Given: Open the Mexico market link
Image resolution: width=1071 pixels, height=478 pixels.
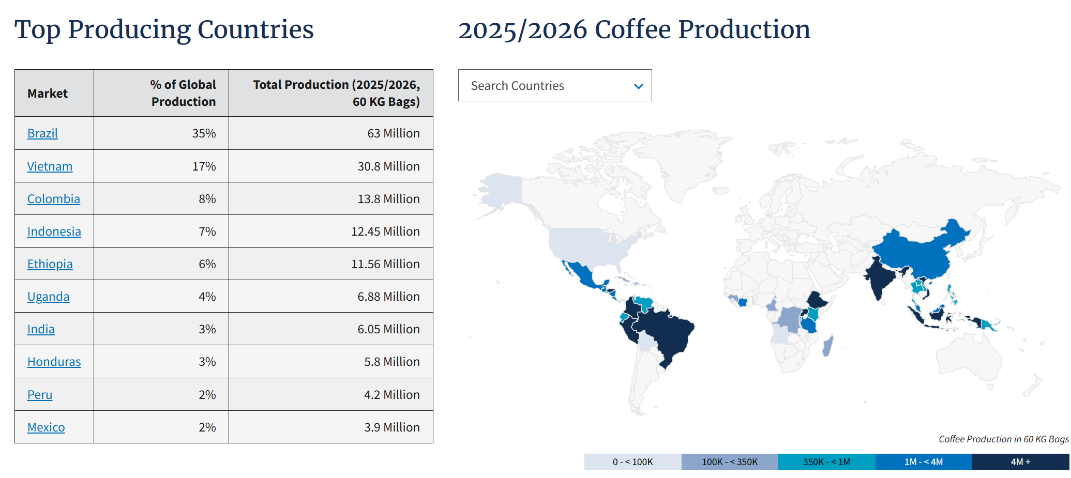Looking at the screenshot, I should click(x=46, y=427).
